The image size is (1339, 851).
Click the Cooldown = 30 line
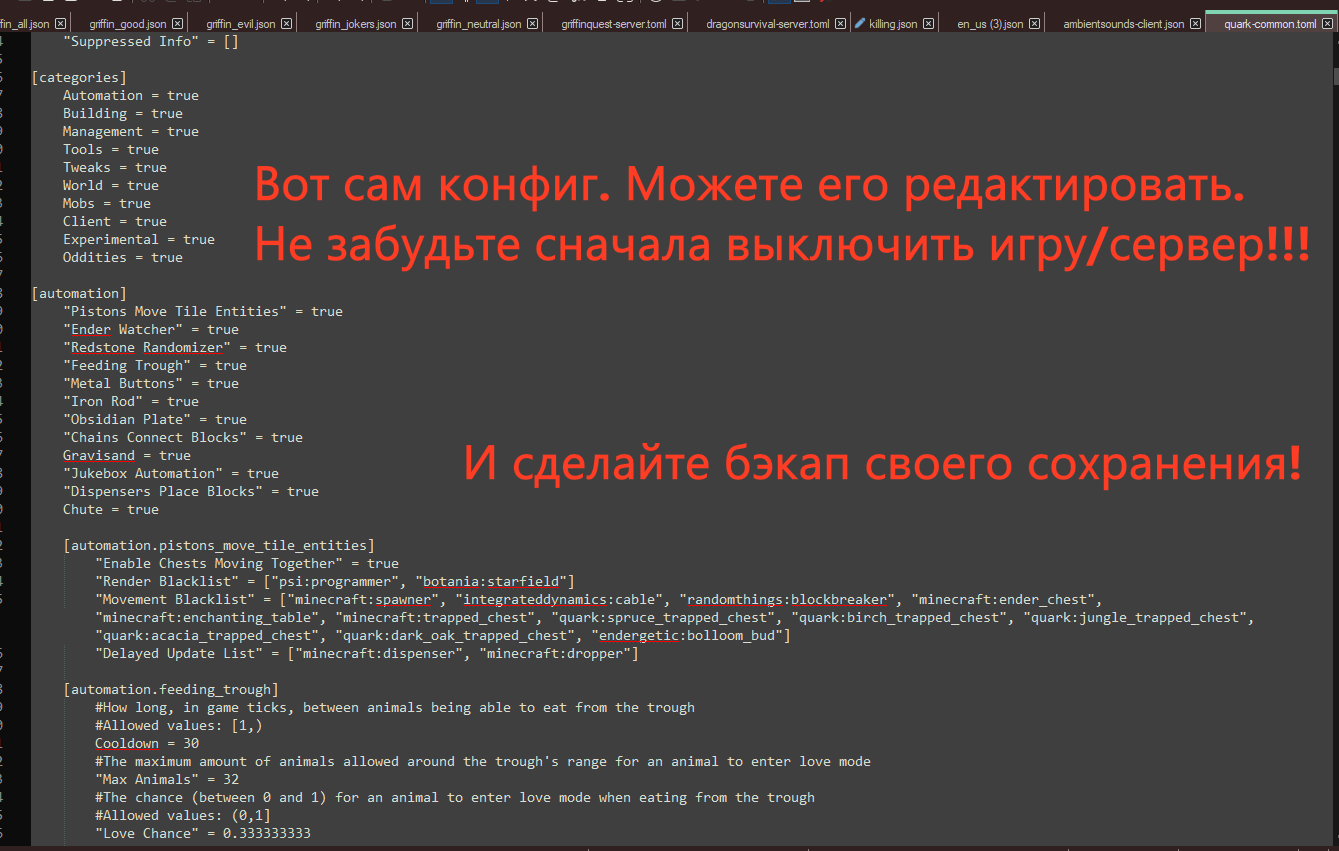(x=146, y=743)
